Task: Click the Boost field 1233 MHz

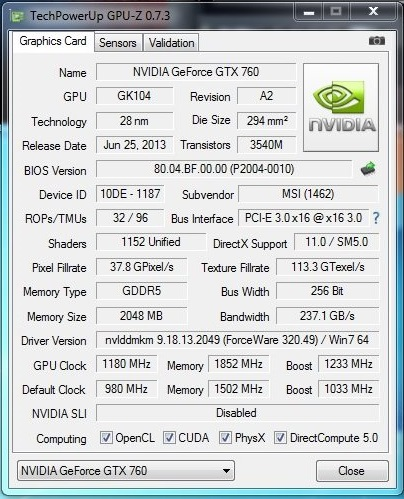Action: pos(348,364)
